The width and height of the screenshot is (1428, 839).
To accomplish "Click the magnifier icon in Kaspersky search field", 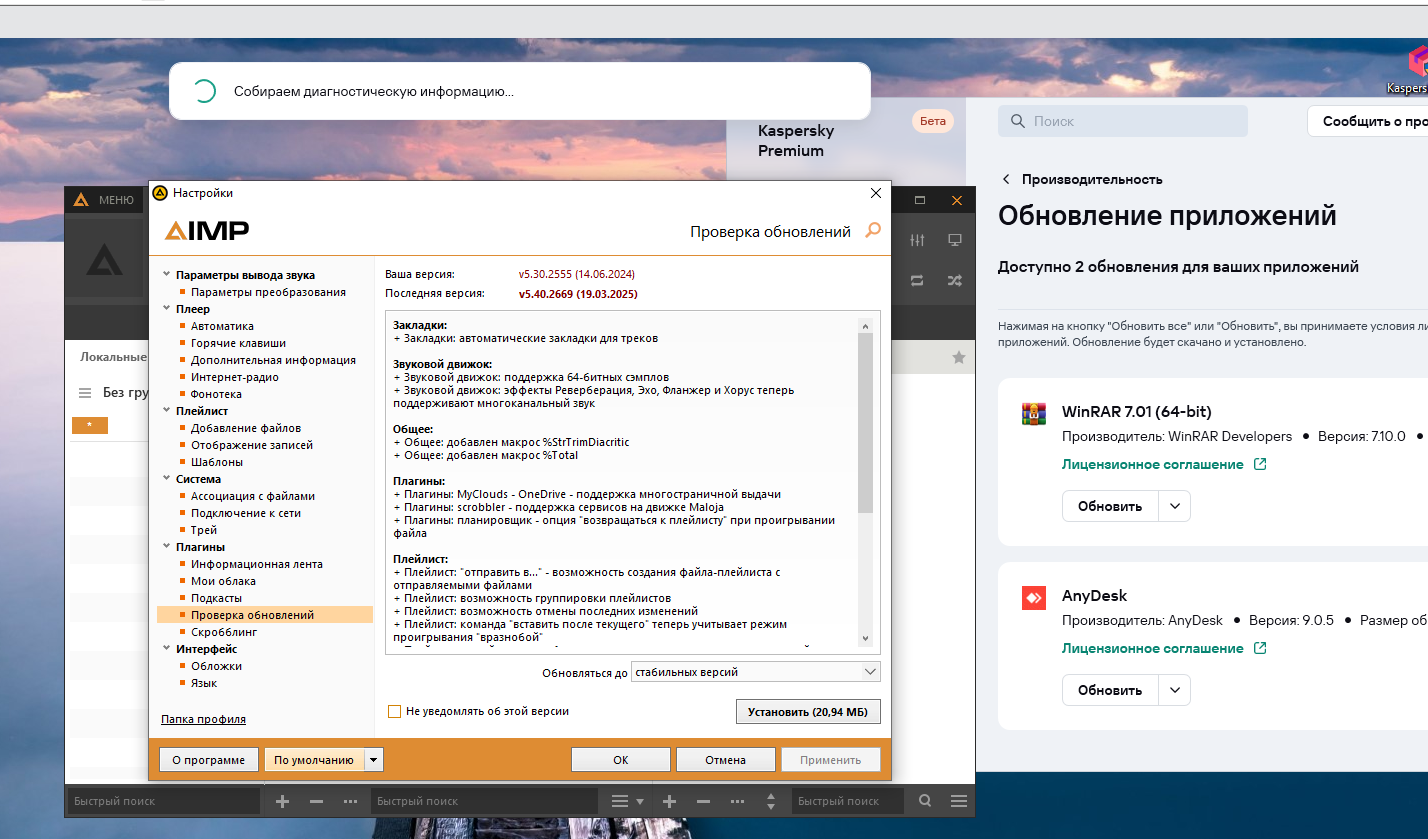I will [x=1018, y=121].
